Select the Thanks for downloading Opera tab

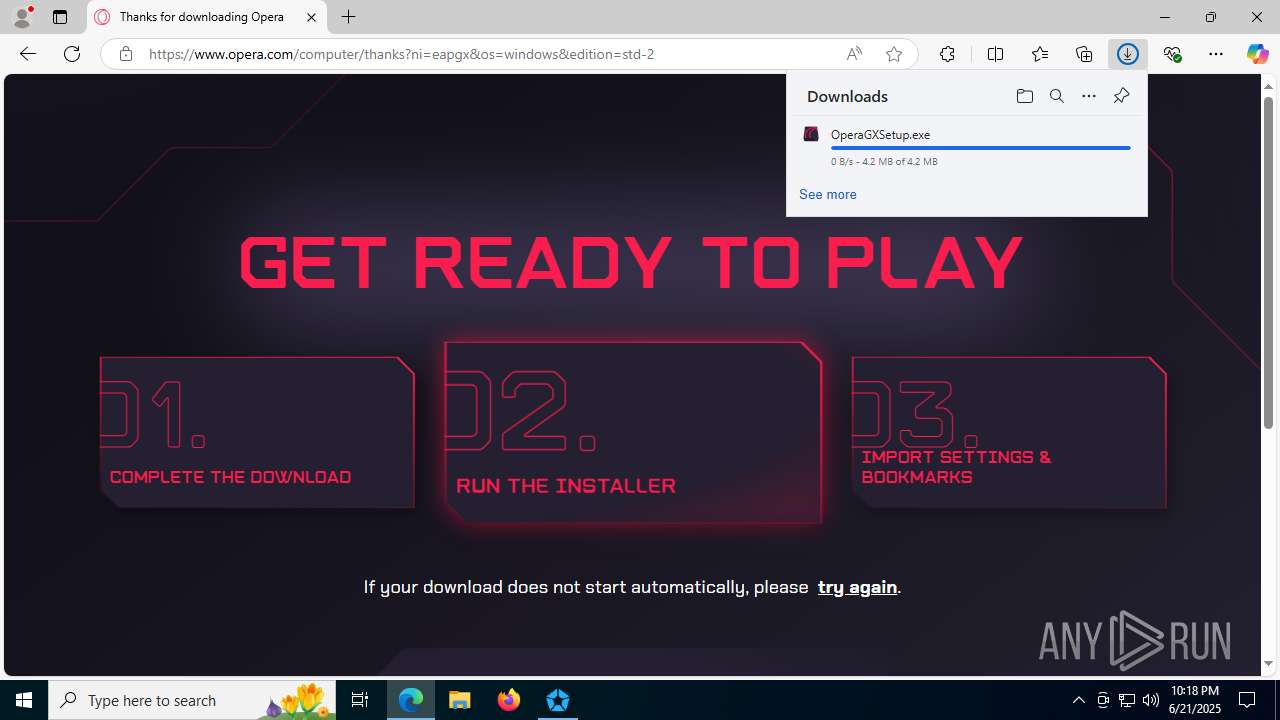point(207,17)
